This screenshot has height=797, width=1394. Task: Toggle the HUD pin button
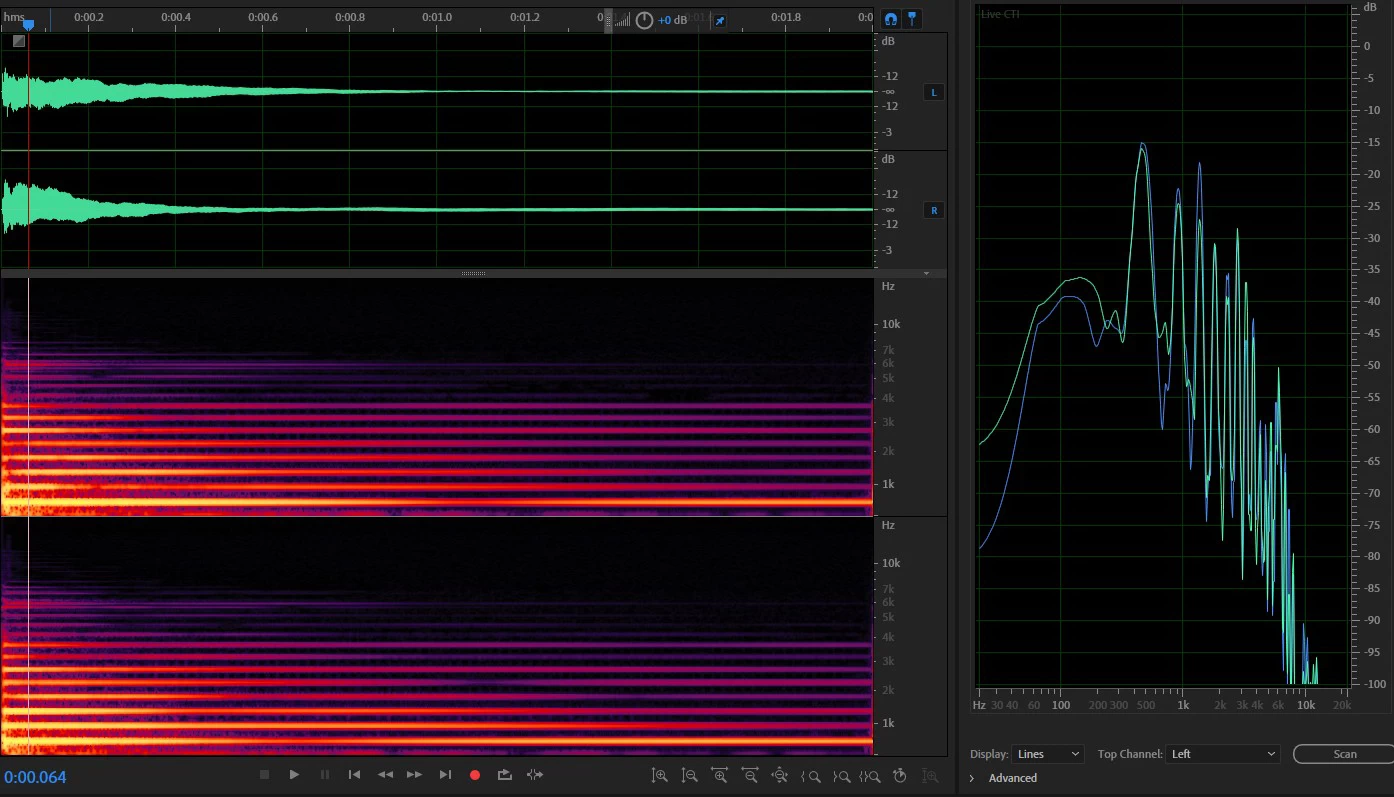(720, 20)
